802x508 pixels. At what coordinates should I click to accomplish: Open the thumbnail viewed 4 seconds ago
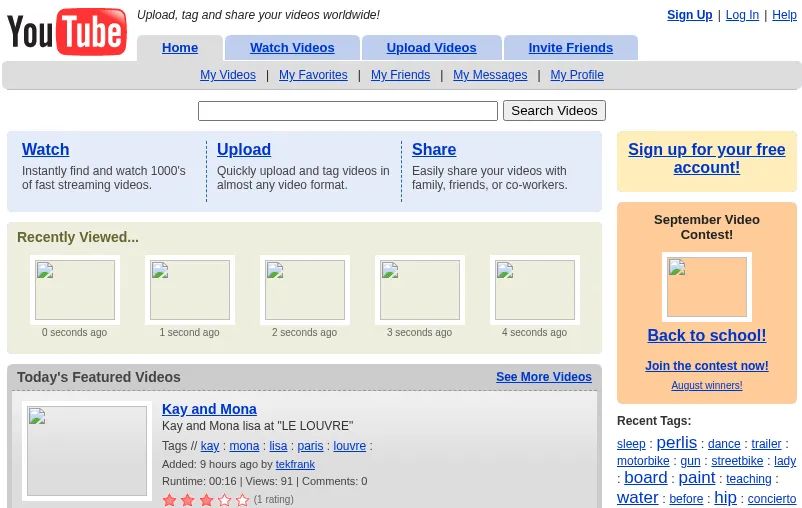coord(535,290)
